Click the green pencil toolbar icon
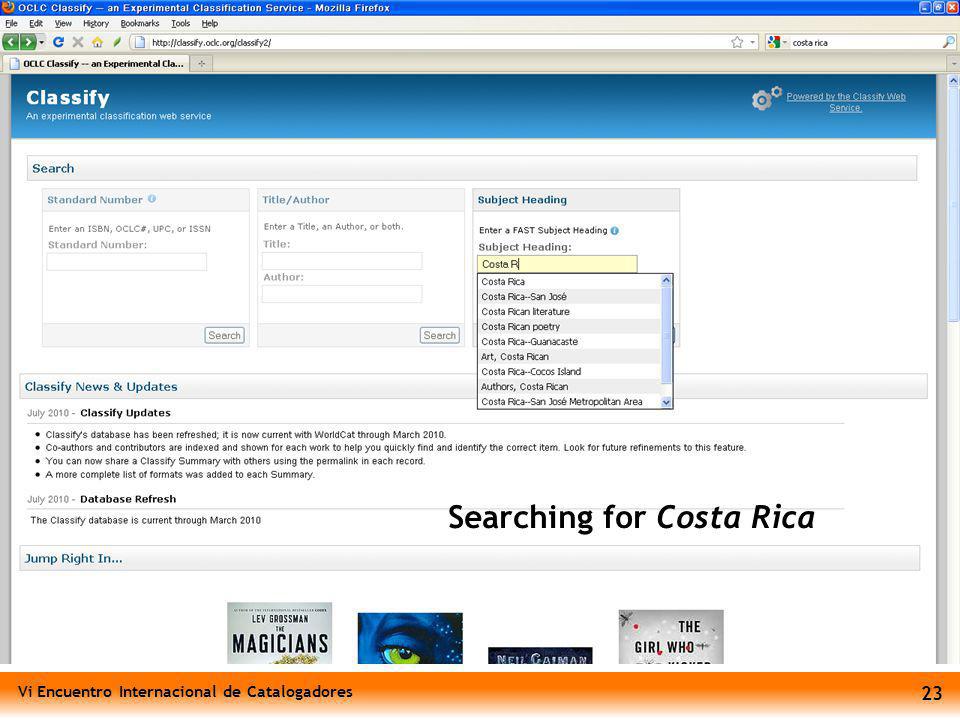960x720 pixels. [117, 42]
